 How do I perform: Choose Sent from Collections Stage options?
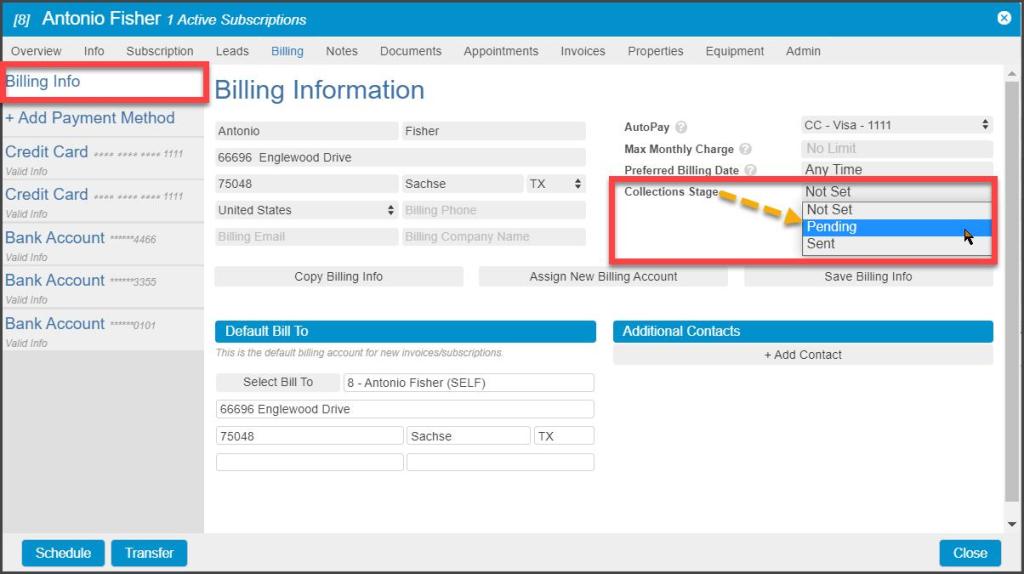821,244
